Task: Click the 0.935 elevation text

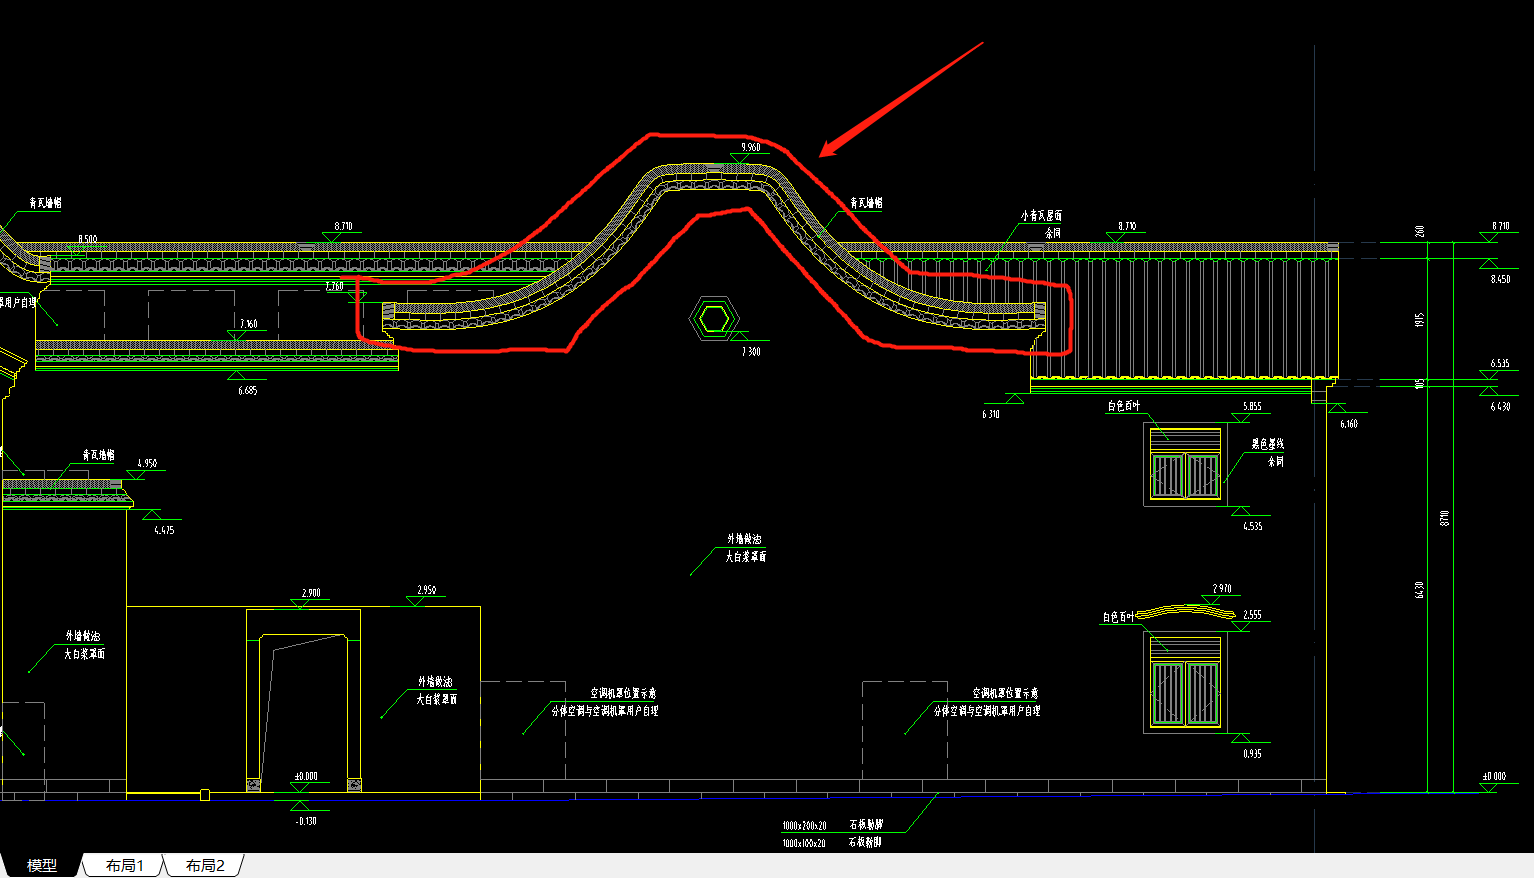Action: click(x=1252, y=754)
